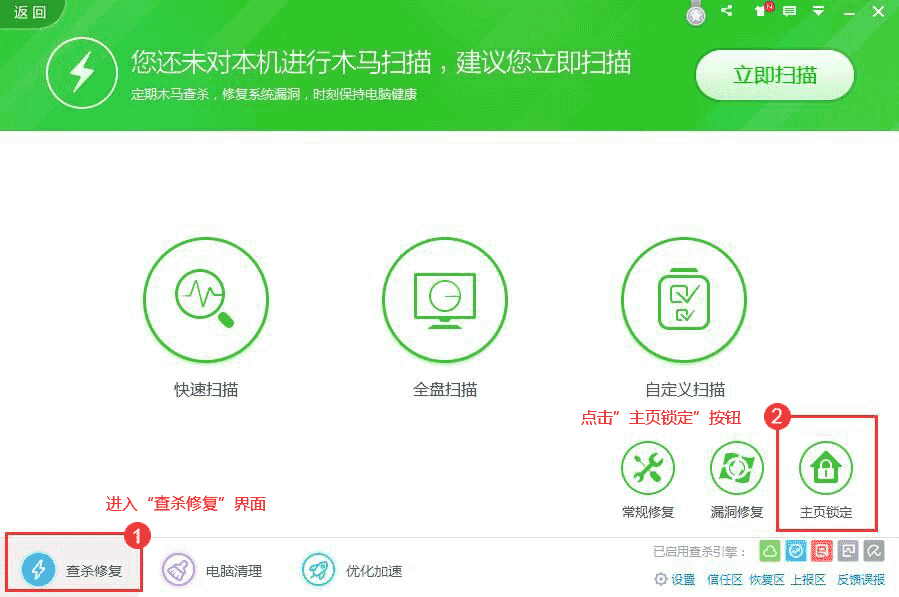The width and height of the screenshot is (899, 597).
Task: Start scan with 立即扫描 button
Action: (x=775, y=75)
